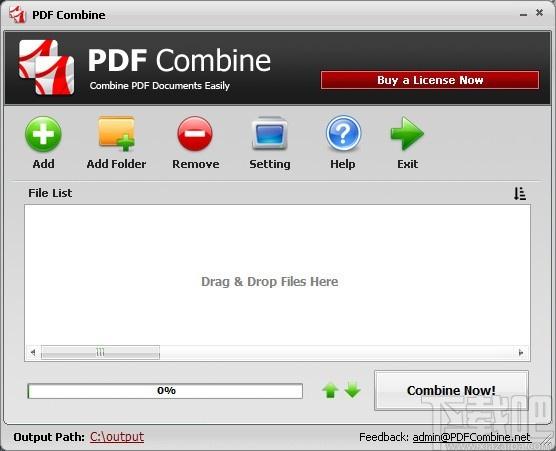Click the red Remove icon
Viewport: 556px width, 451px height.
(195, 134)
